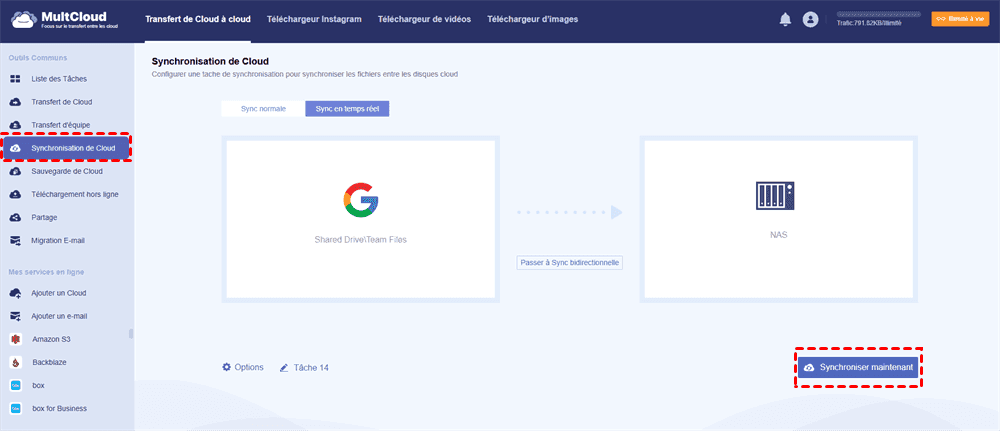The image size is (1000, 431).
Task: Click the MultCloud logo
Action: pos(65,20)
